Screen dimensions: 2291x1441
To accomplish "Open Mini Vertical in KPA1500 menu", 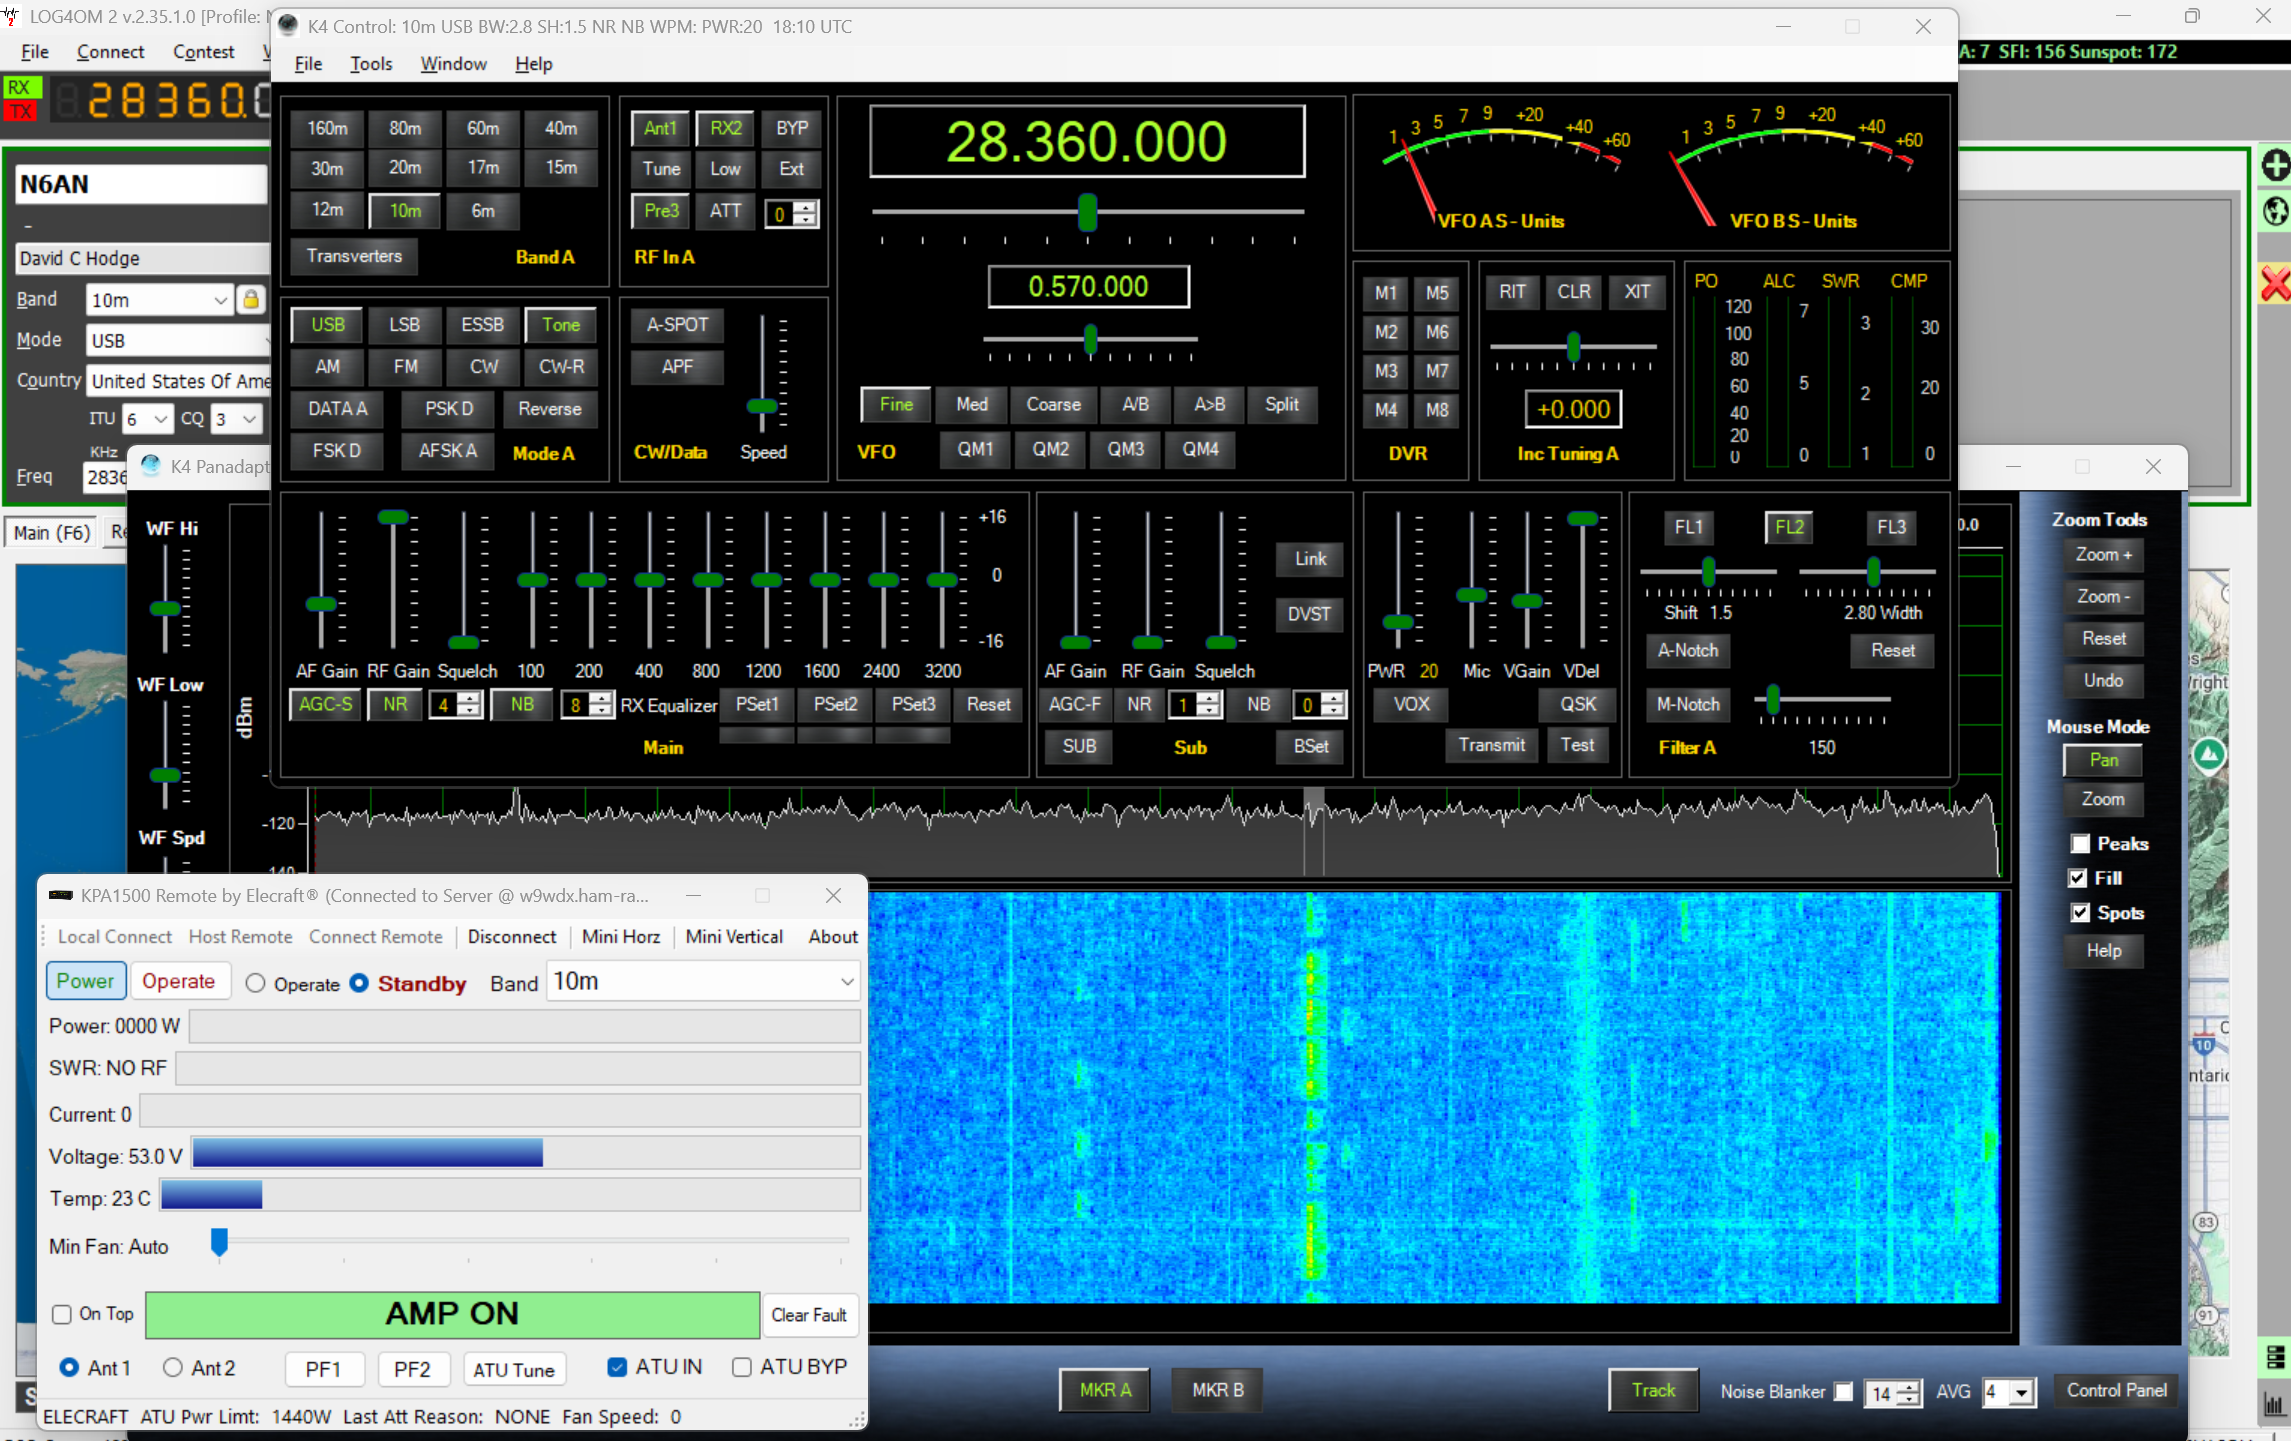I will [x=733, y=936].
